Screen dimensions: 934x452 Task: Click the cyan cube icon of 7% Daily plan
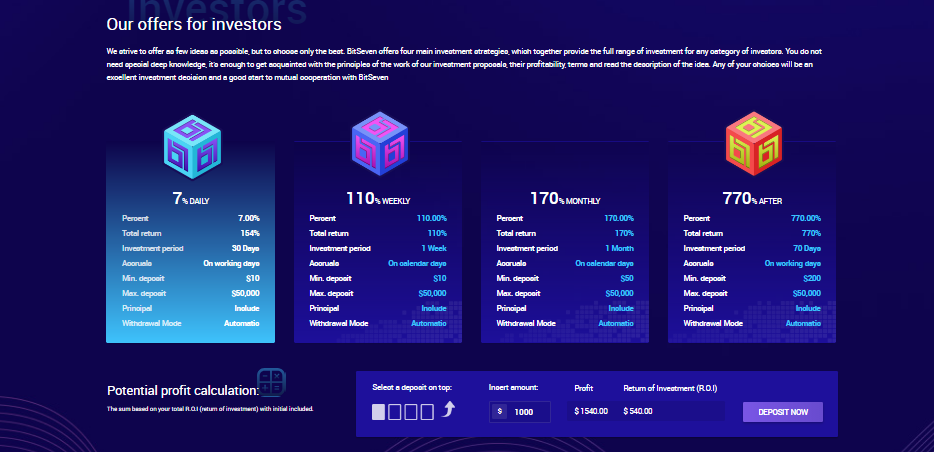[x=192, y=147]
